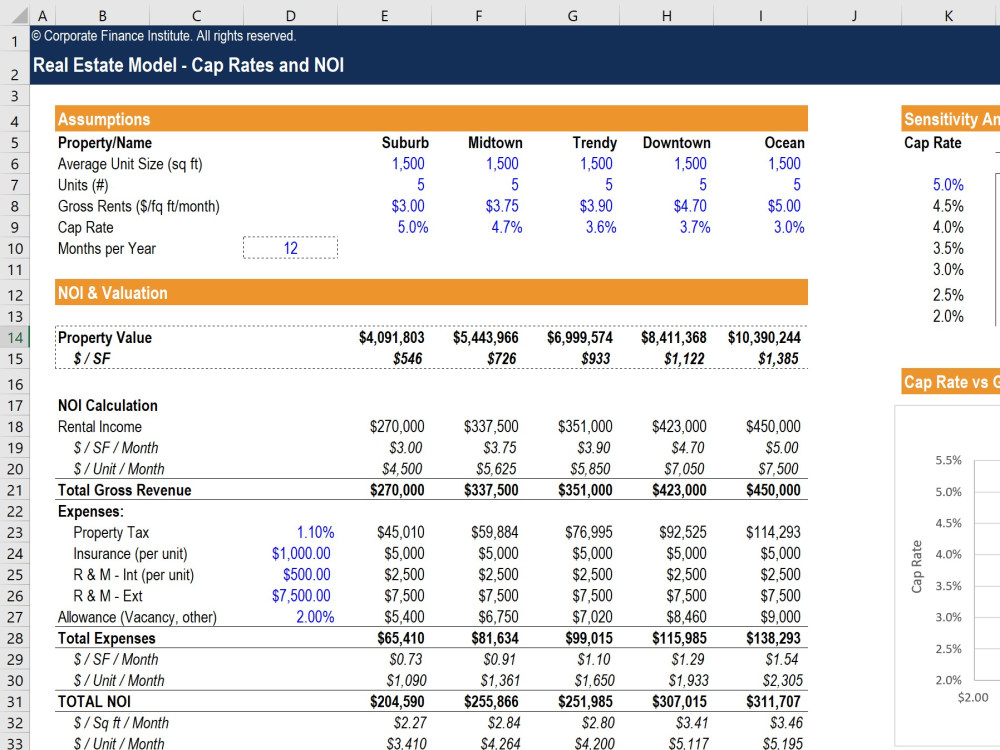The image size is (1000, 750).
Task: Click Property Tax rate 1.10% cell
Action: tap(316, 532)
